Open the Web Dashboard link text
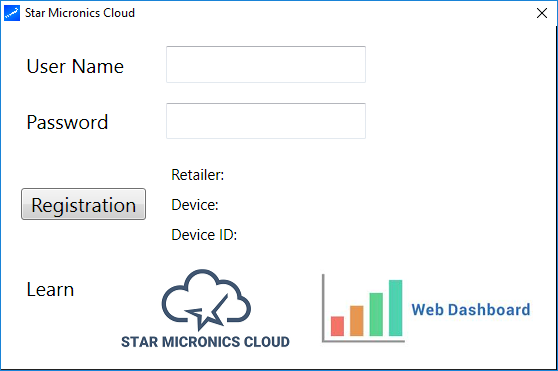 (471, 309)
